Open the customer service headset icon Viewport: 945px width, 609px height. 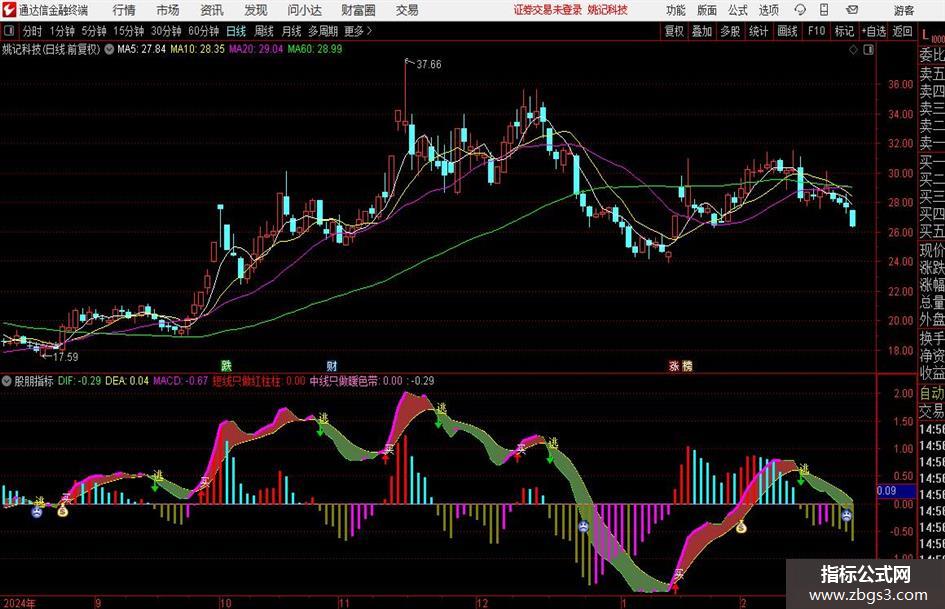coord(800,10)
